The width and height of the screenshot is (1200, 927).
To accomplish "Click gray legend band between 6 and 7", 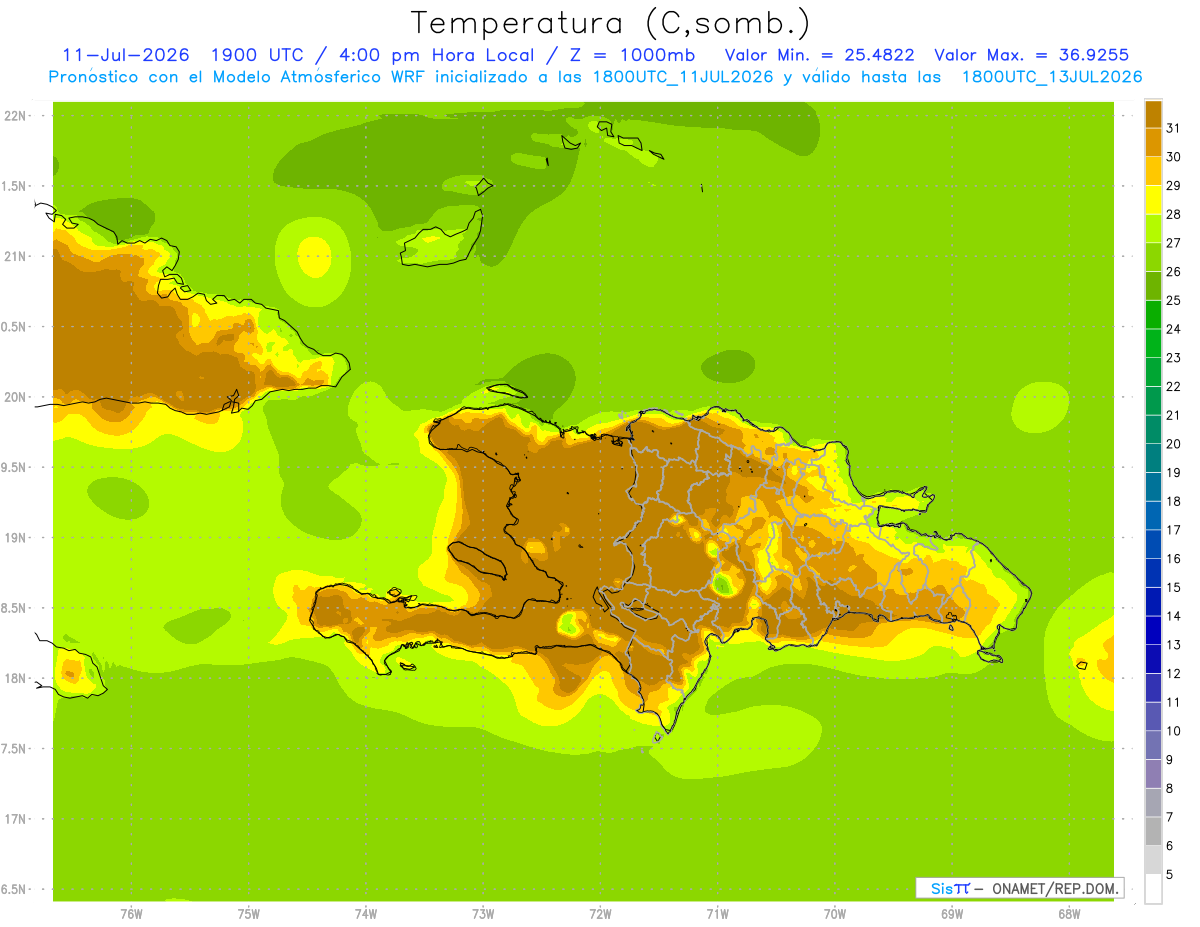I will click(x=1153, y=831).
